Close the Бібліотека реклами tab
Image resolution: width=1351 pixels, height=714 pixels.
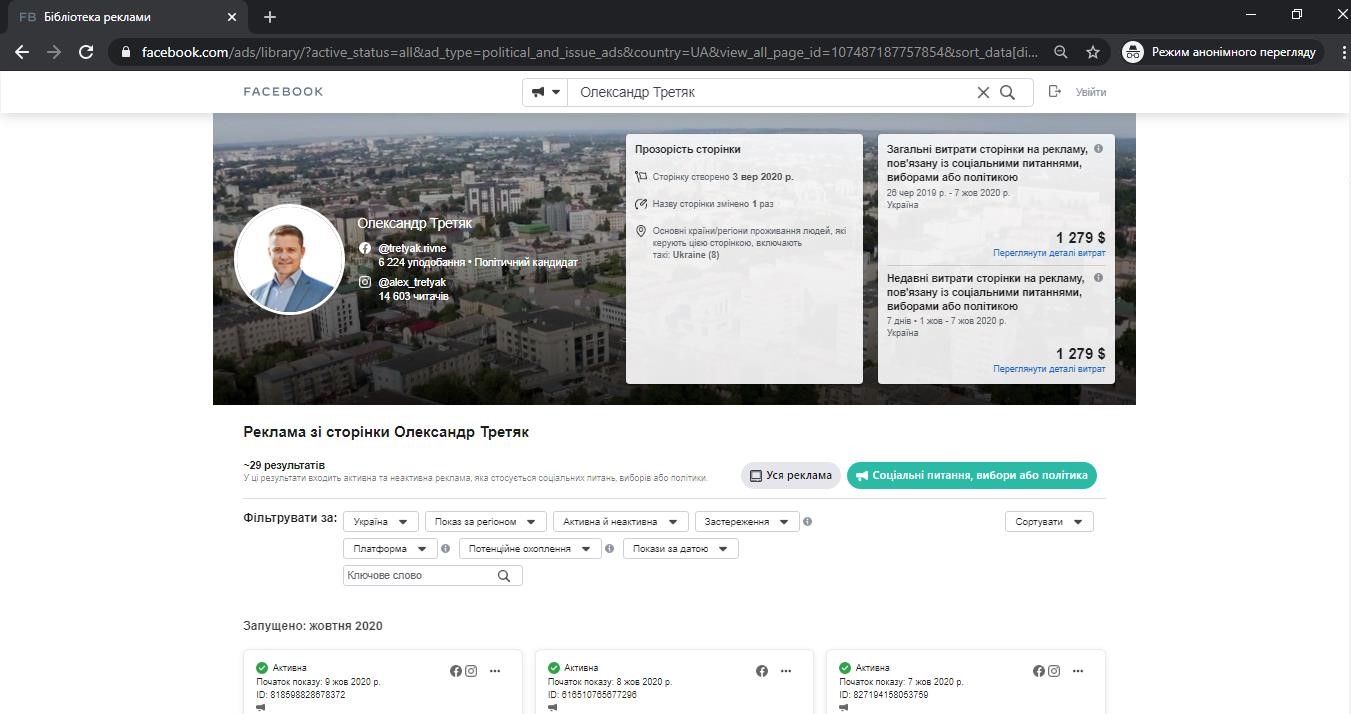click(x=232, y=17)
